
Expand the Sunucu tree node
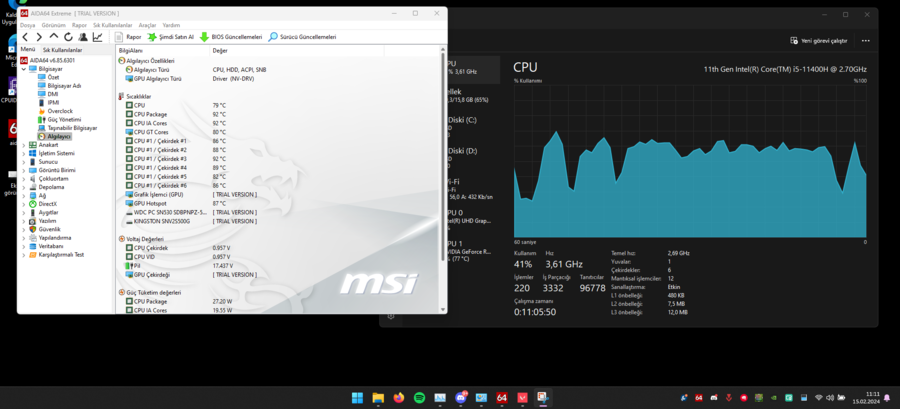click(x=24, y=162)
